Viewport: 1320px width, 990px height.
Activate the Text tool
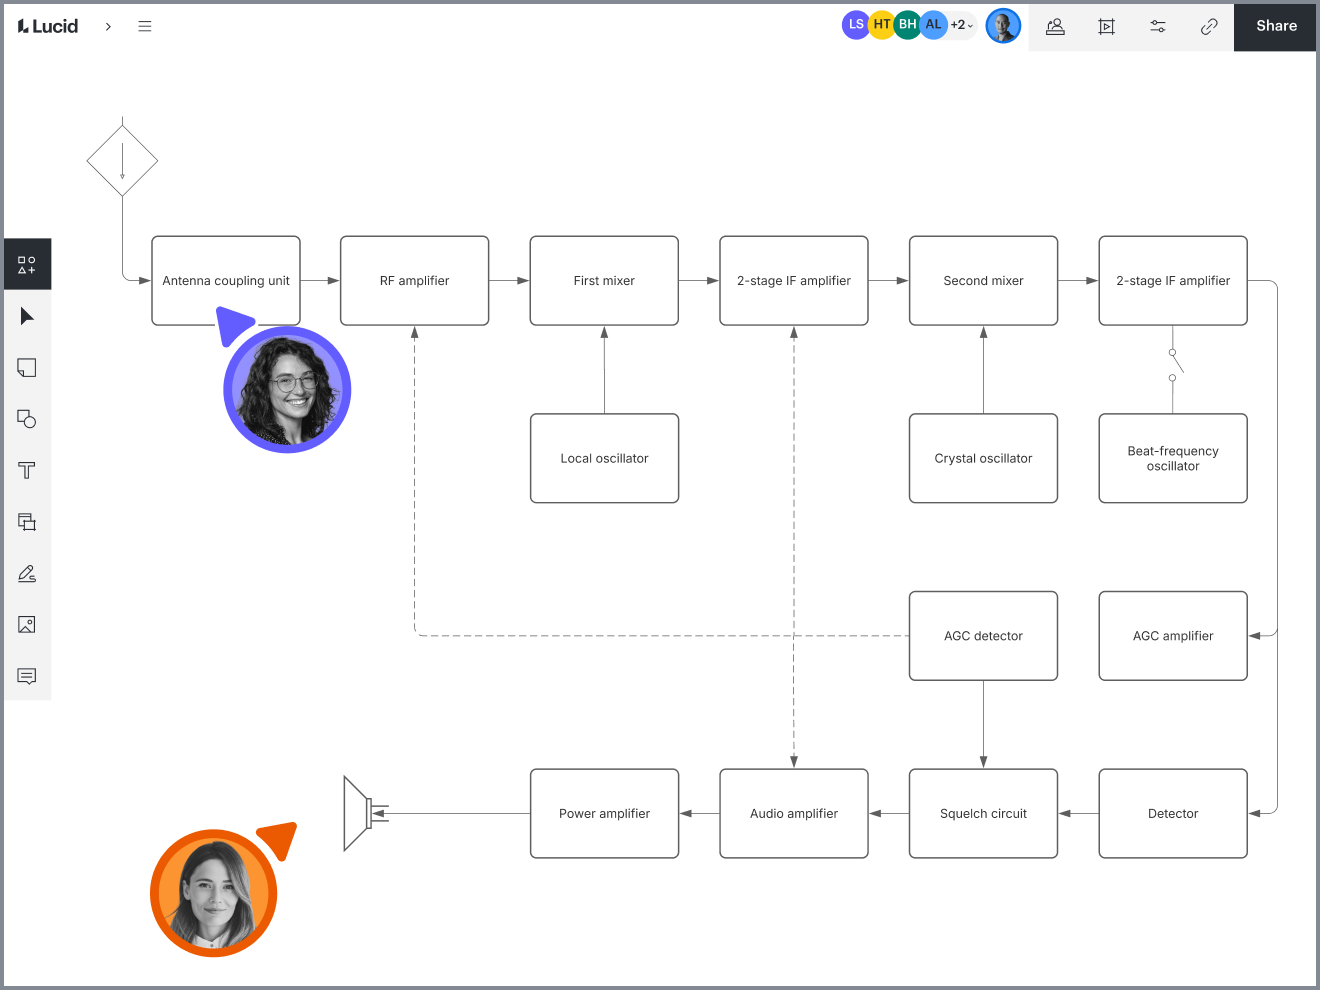click(x=27, y=470)
